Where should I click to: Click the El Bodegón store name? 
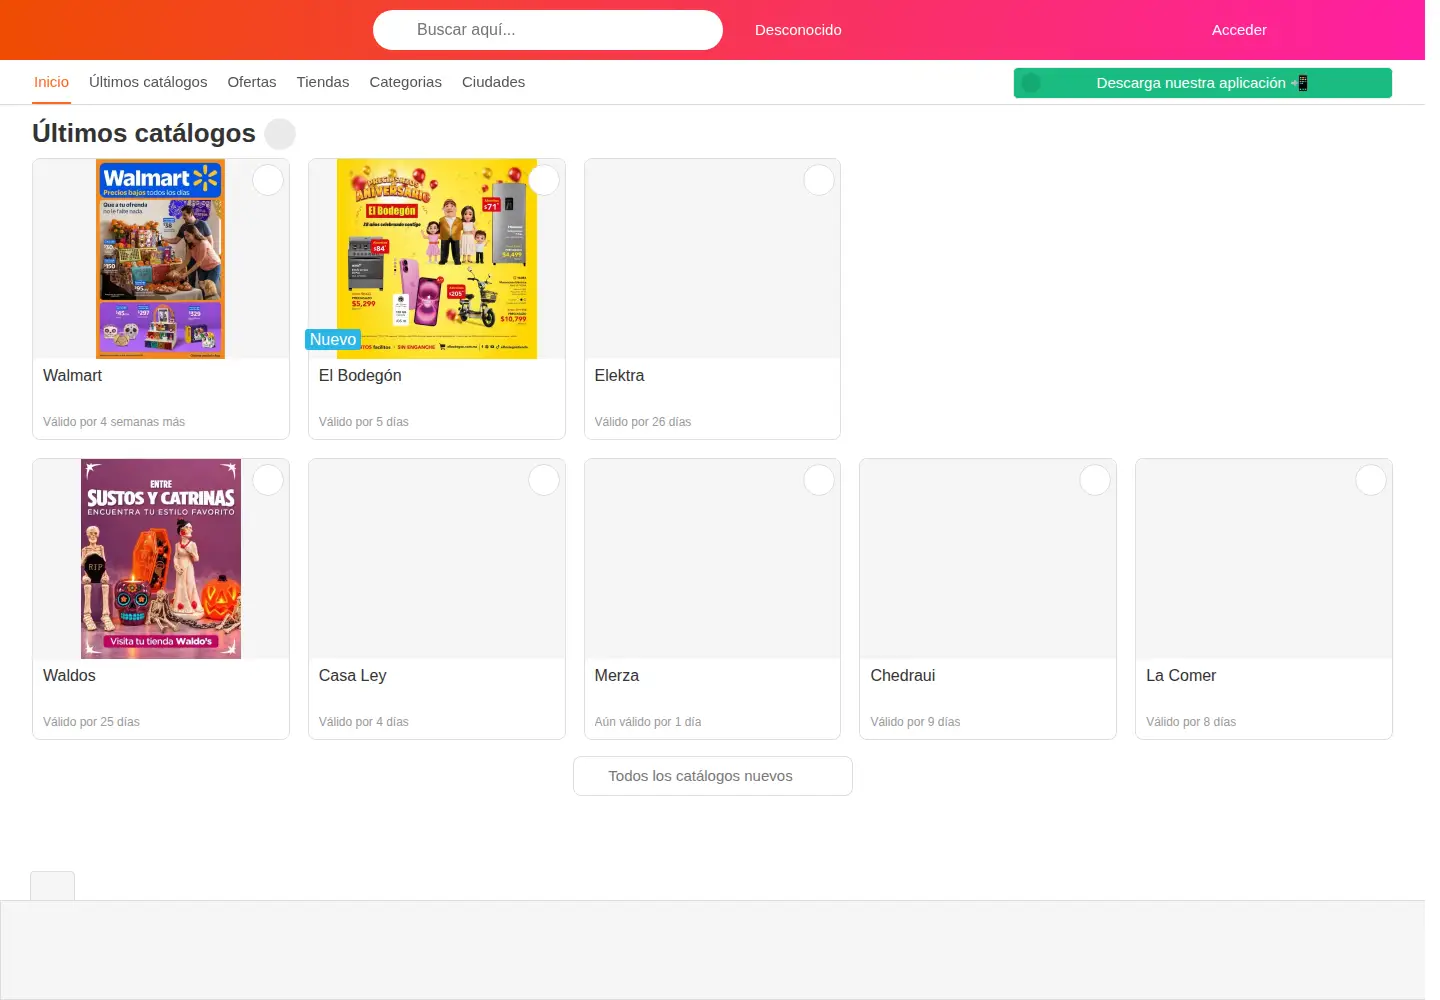pos(360,376)
